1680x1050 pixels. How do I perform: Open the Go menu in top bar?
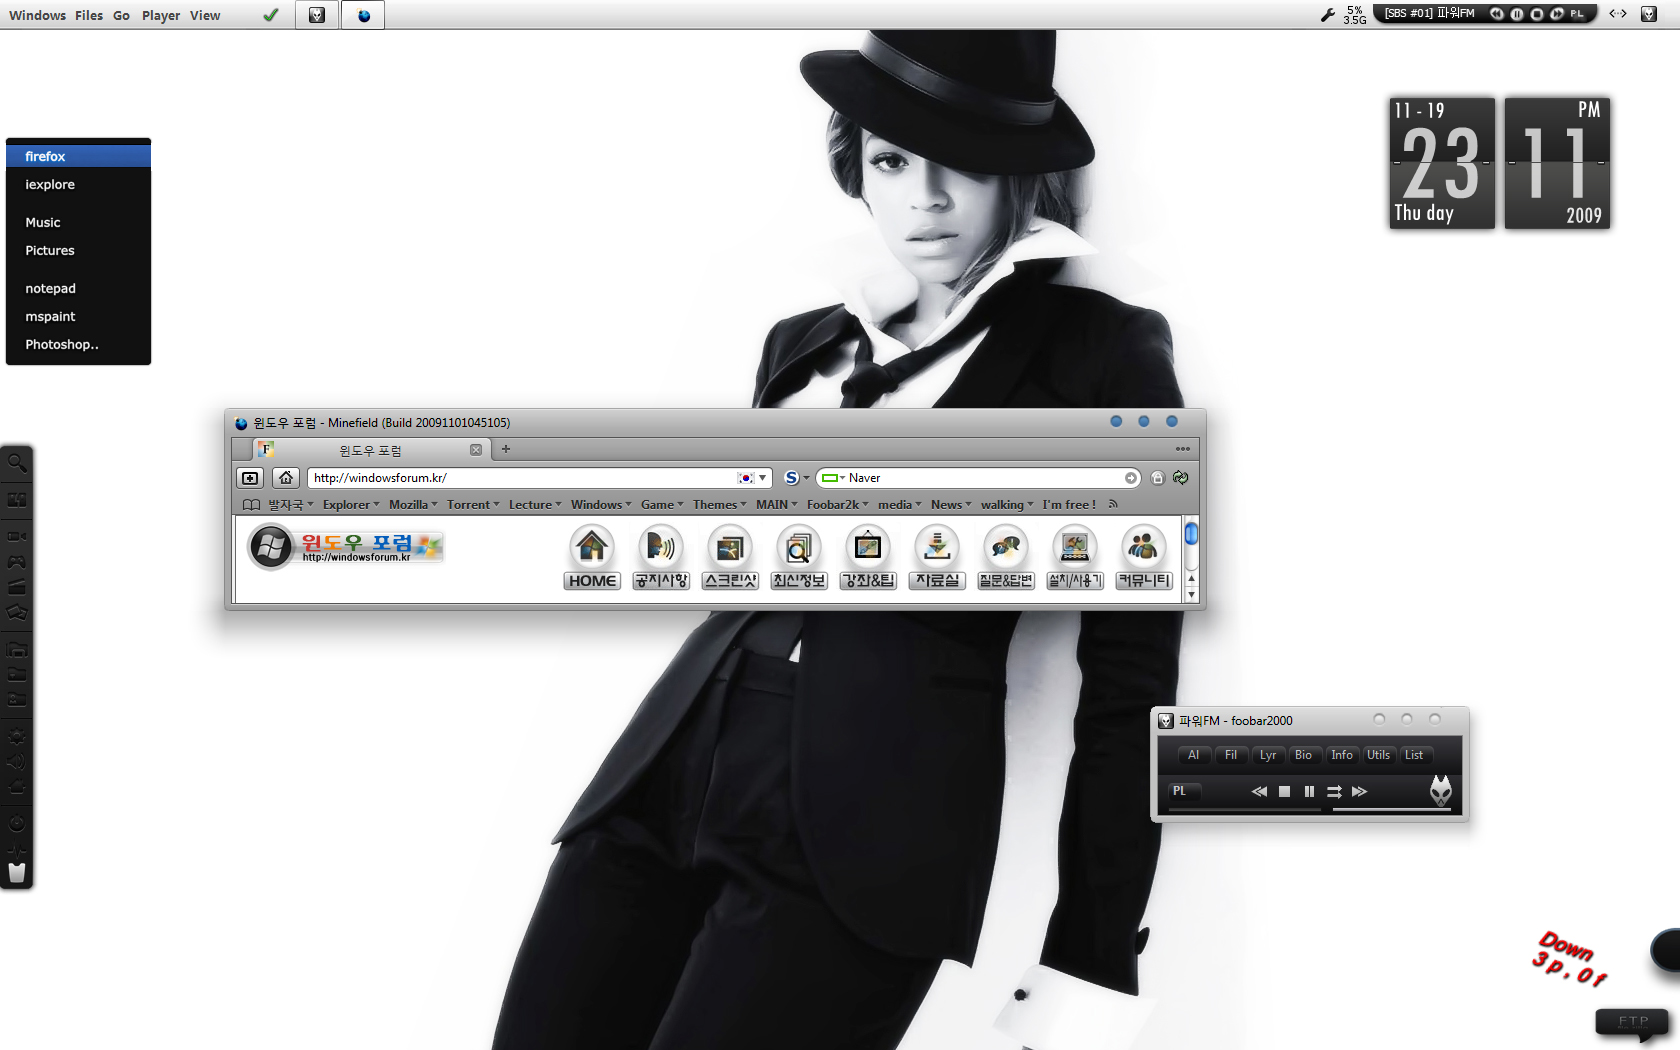pyautogui.click(x=121, y=15)
